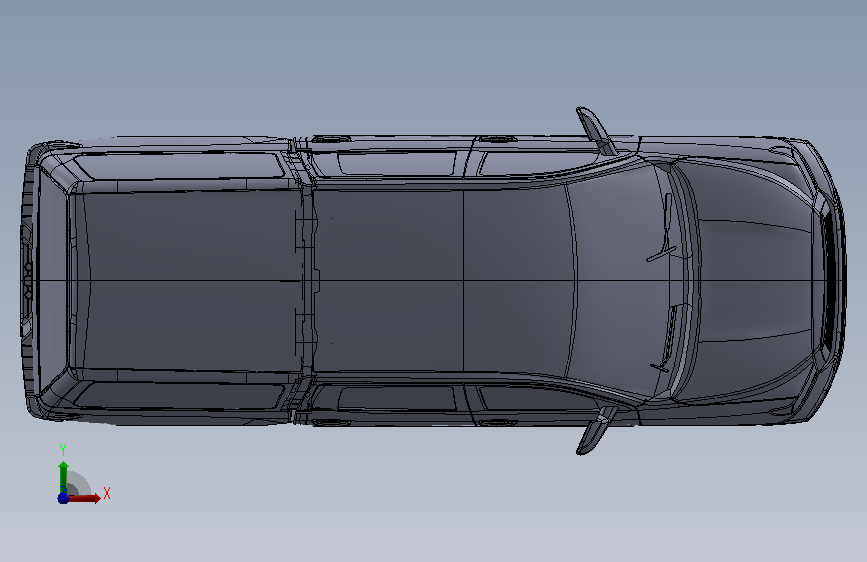Select the truck's hood surface

point(755,281)
